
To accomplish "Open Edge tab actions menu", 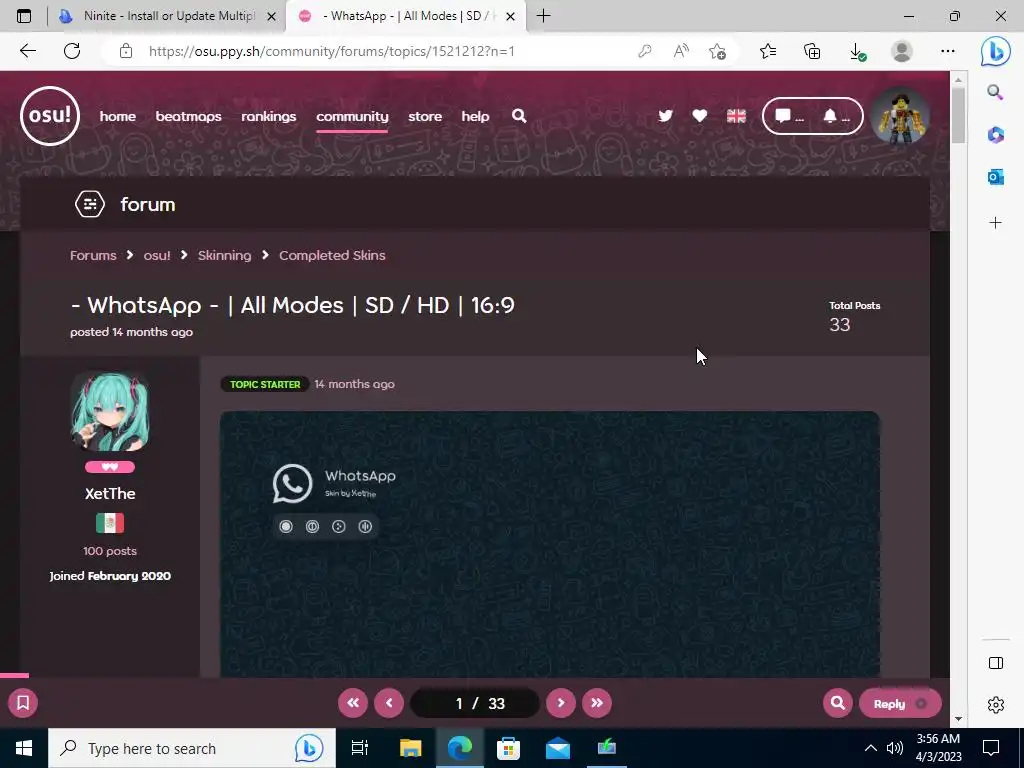I will pos(24,16).
